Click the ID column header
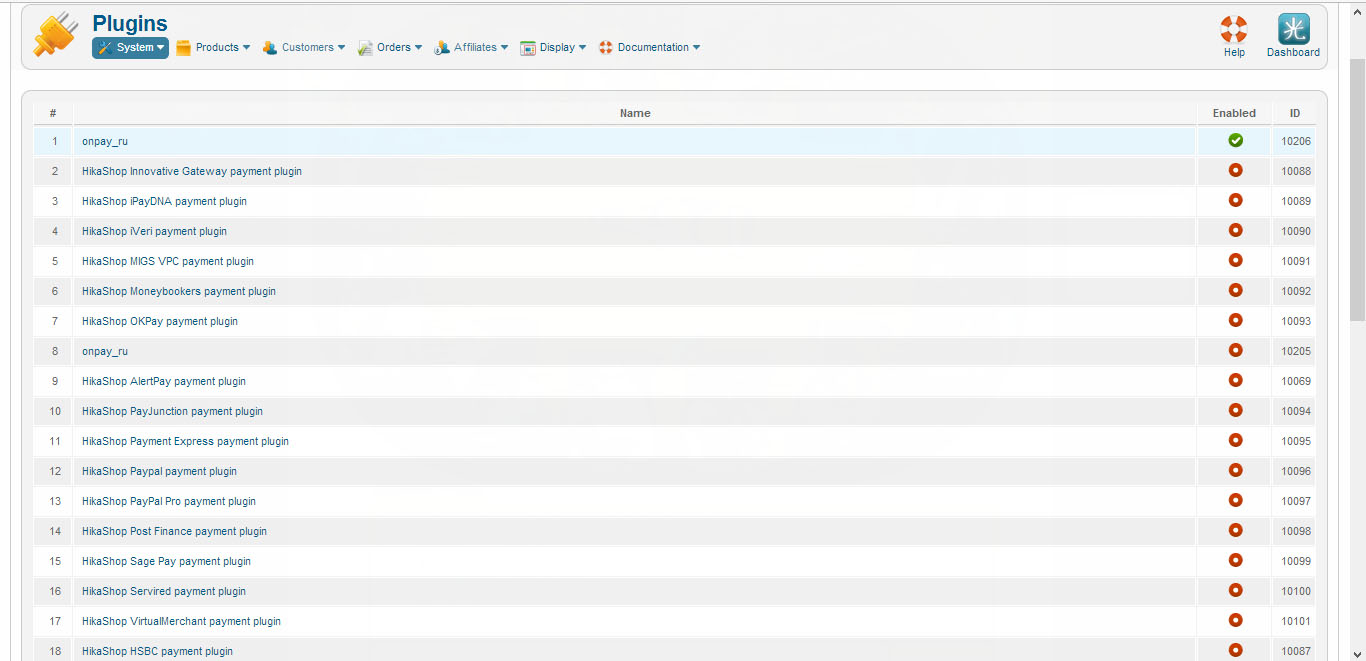 tap(1295, 113)
